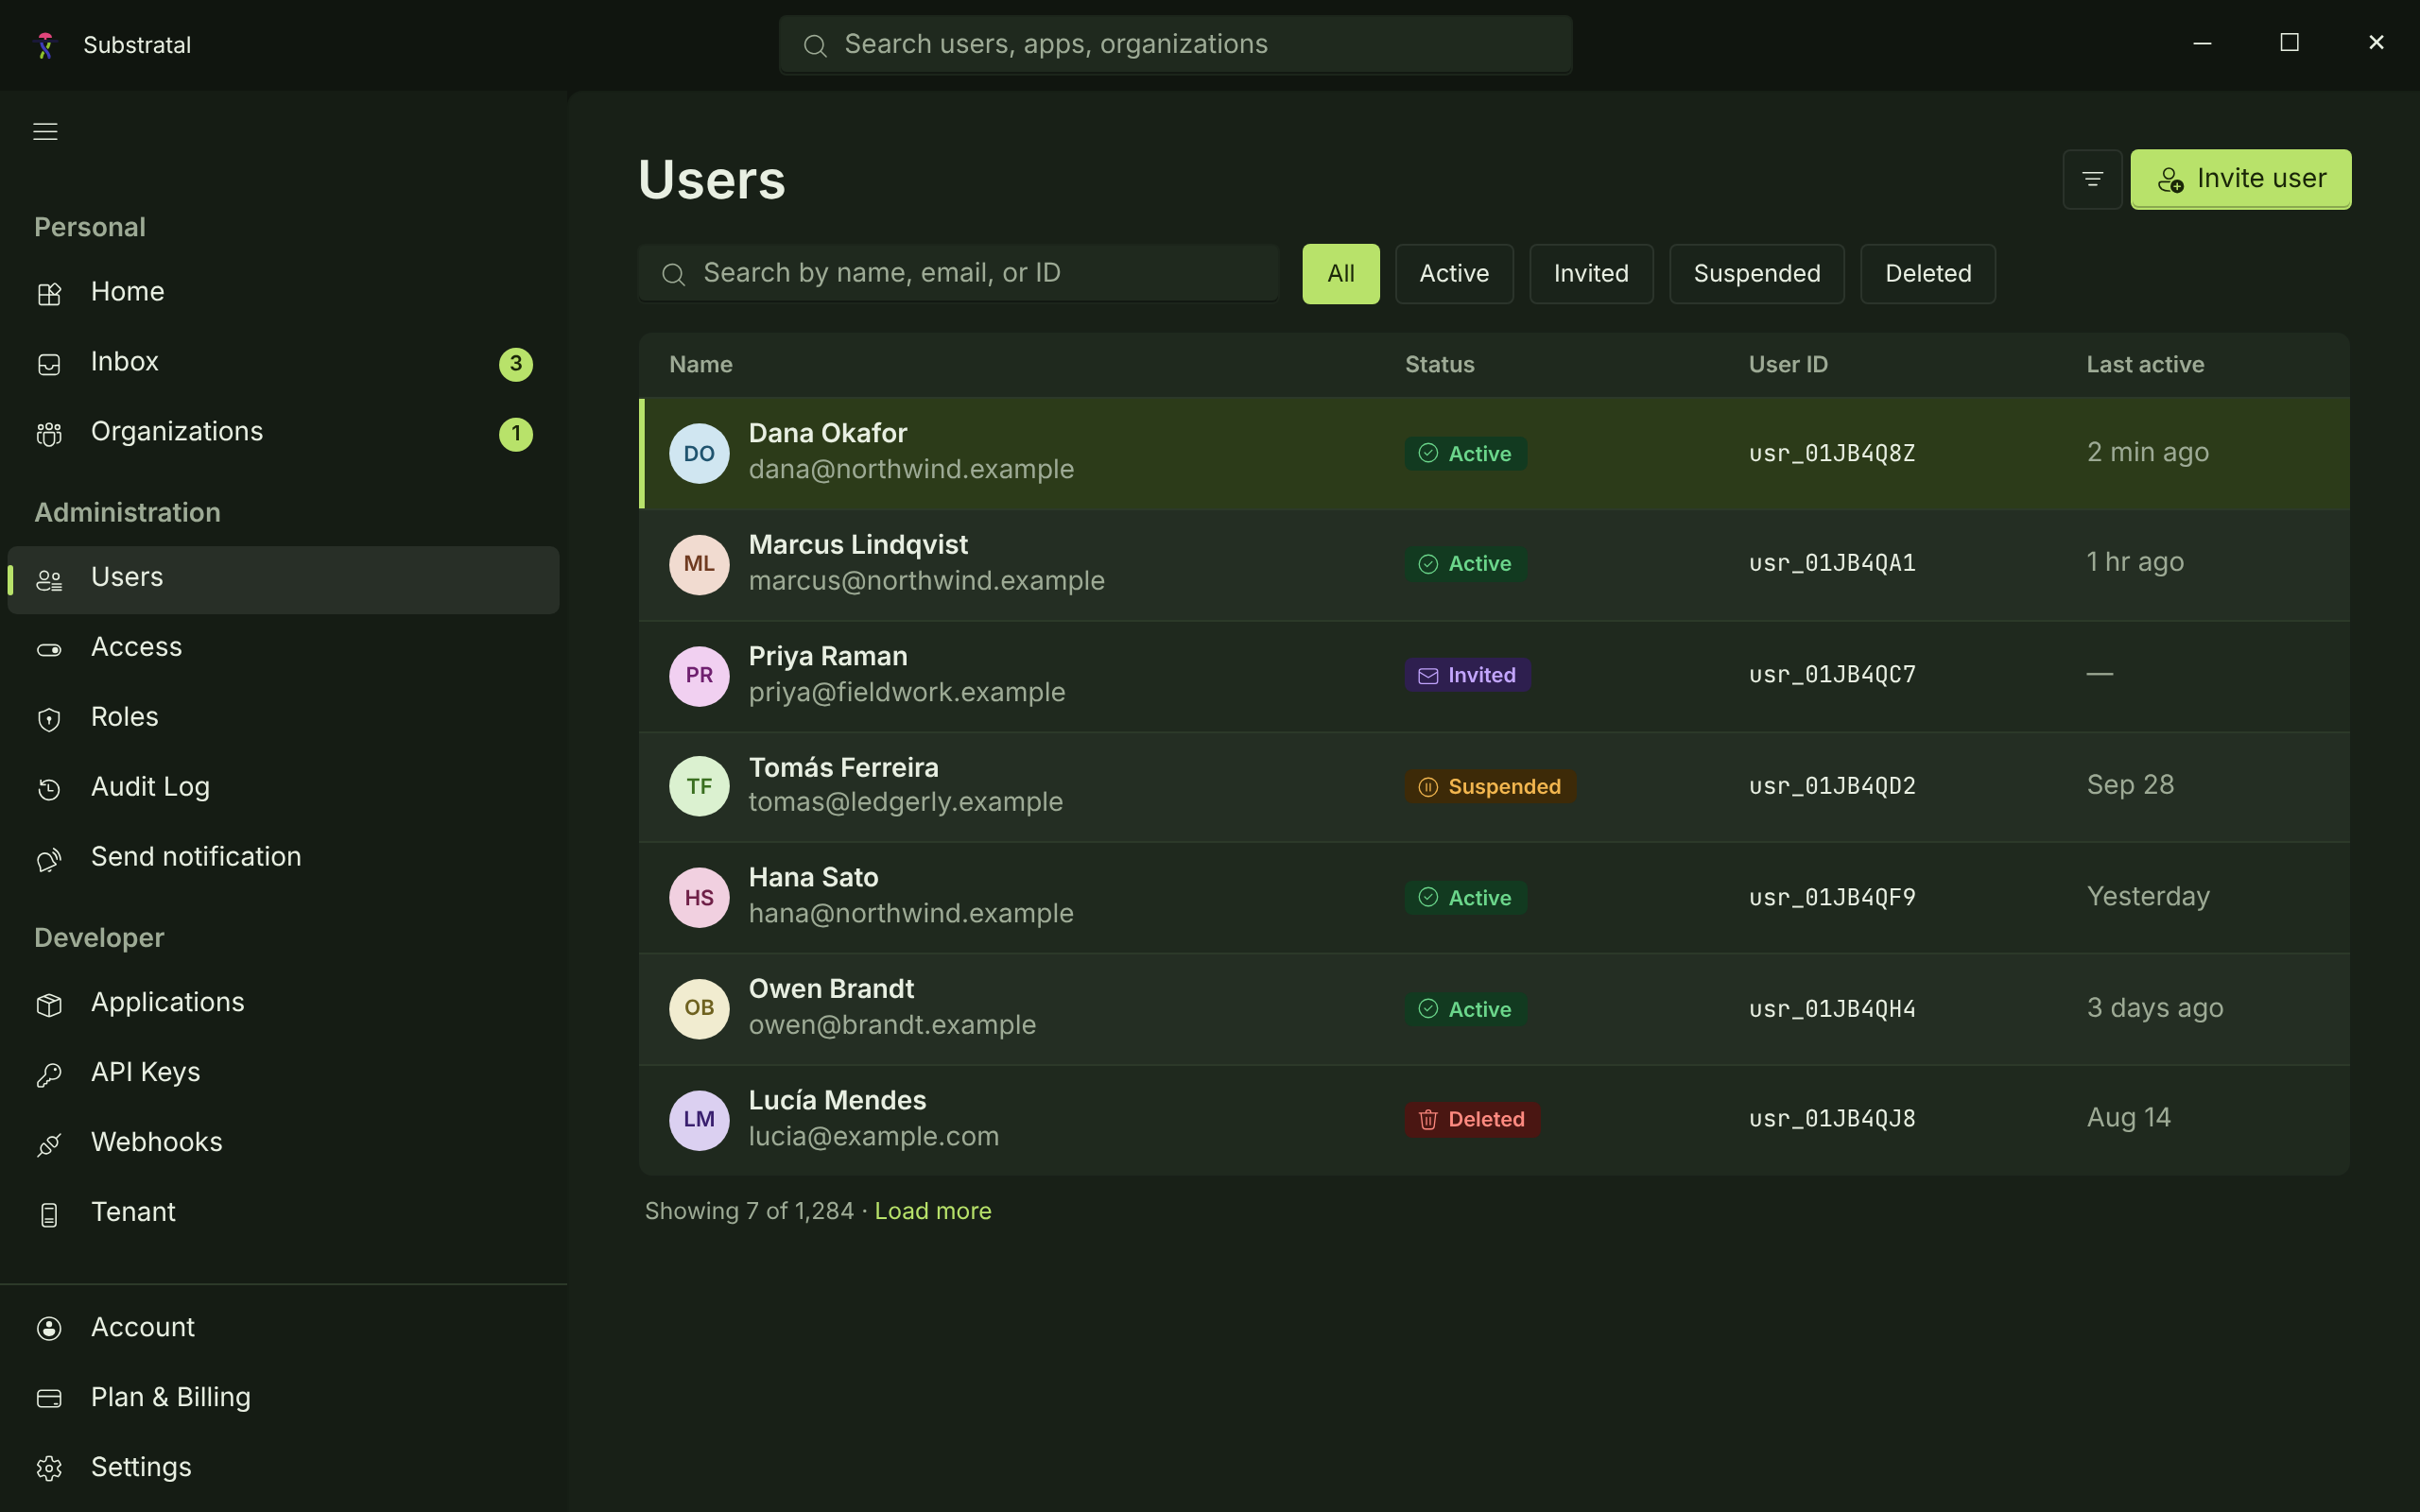Select the Users item in Administration
This screenshot has height=1512, width=2420.
pos(283,580)
